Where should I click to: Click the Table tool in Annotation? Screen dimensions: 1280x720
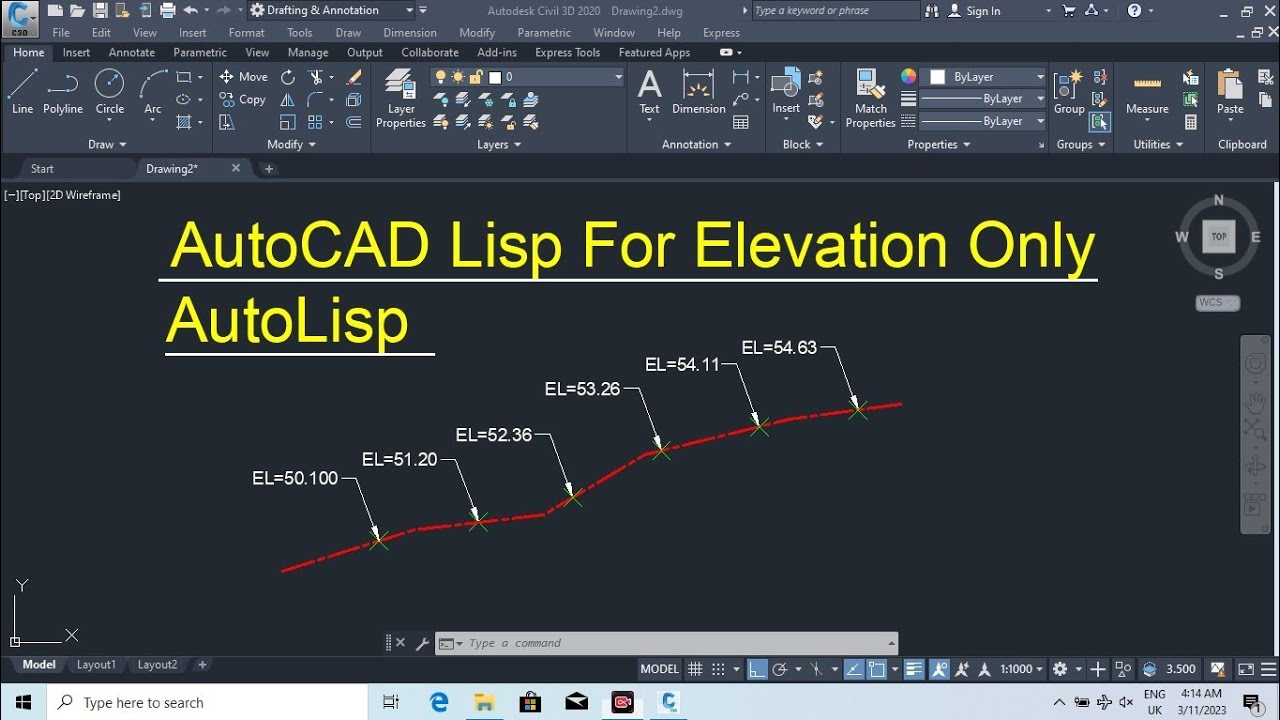(741, 122)
